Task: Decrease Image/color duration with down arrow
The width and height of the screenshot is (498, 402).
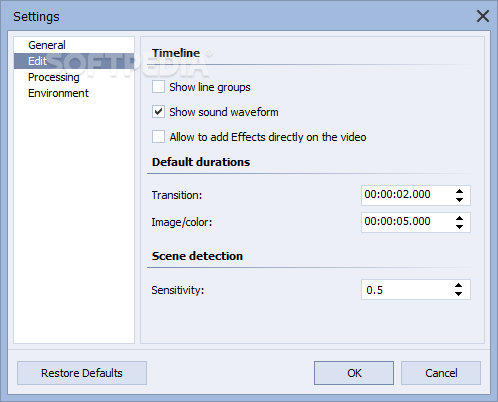Action: pos(459,227)
